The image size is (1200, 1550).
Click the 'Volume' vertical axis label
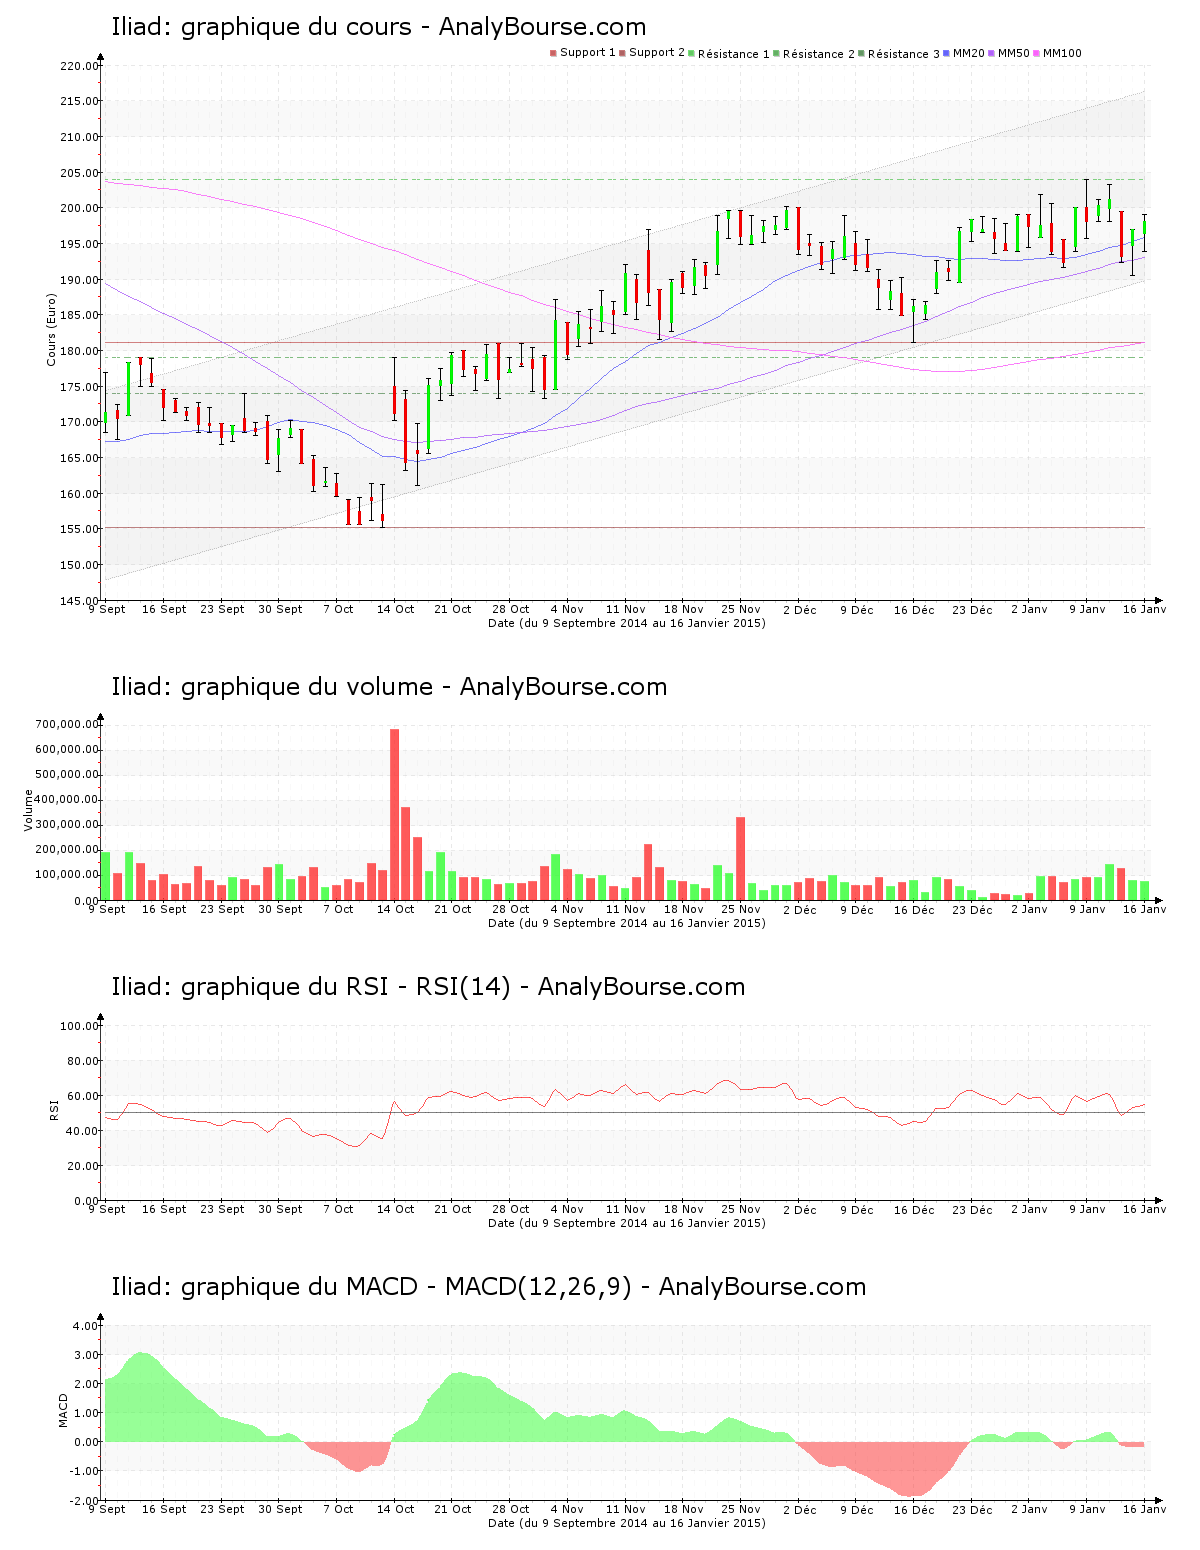tap(28, 810)
